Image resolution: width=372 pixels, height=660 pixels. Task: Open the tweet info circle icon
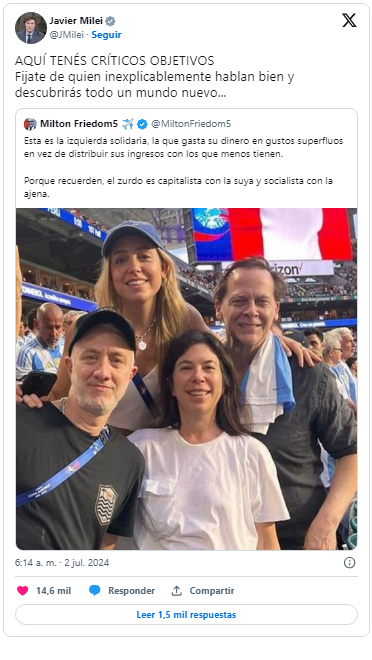click(x=349, y=563)
